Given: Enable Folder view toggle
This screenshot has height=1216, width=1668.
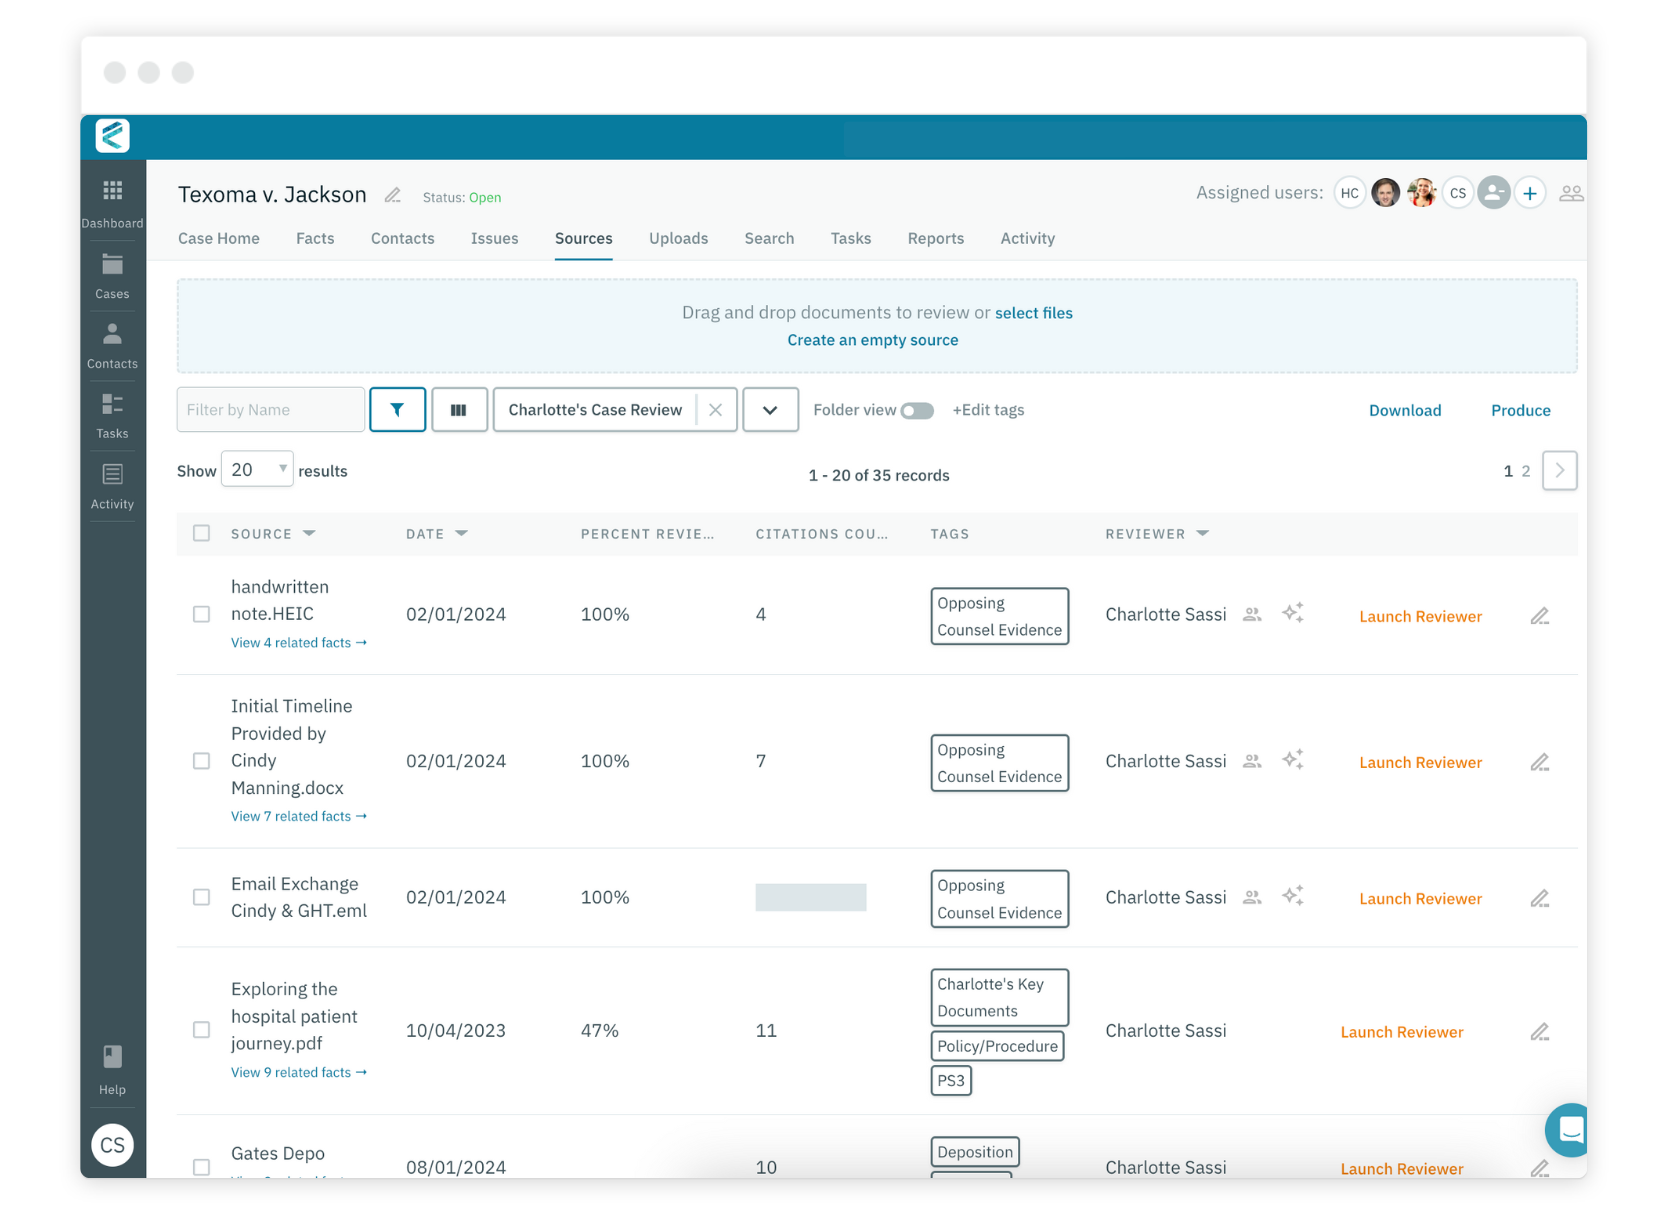Looking at the screenshot, I should click(x=917, y=410).
